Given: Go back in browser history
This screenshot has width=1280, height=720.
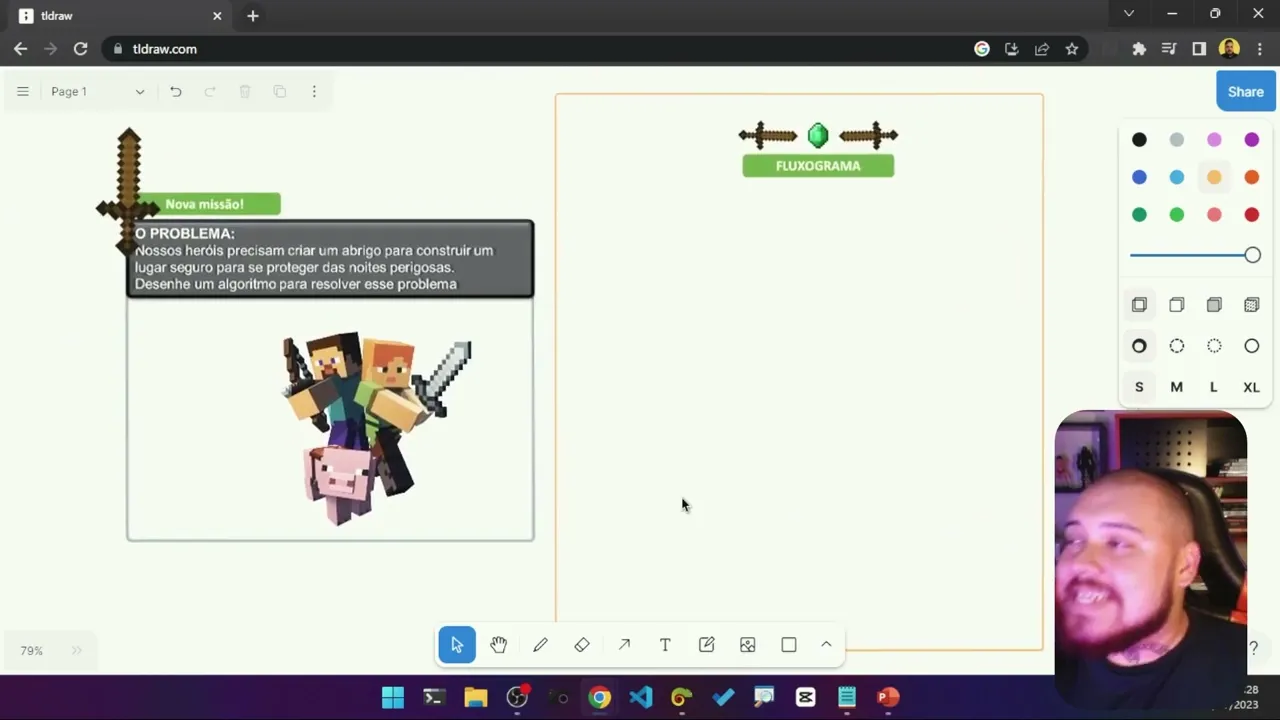Looking at the screenshot, I should point(20,49).
